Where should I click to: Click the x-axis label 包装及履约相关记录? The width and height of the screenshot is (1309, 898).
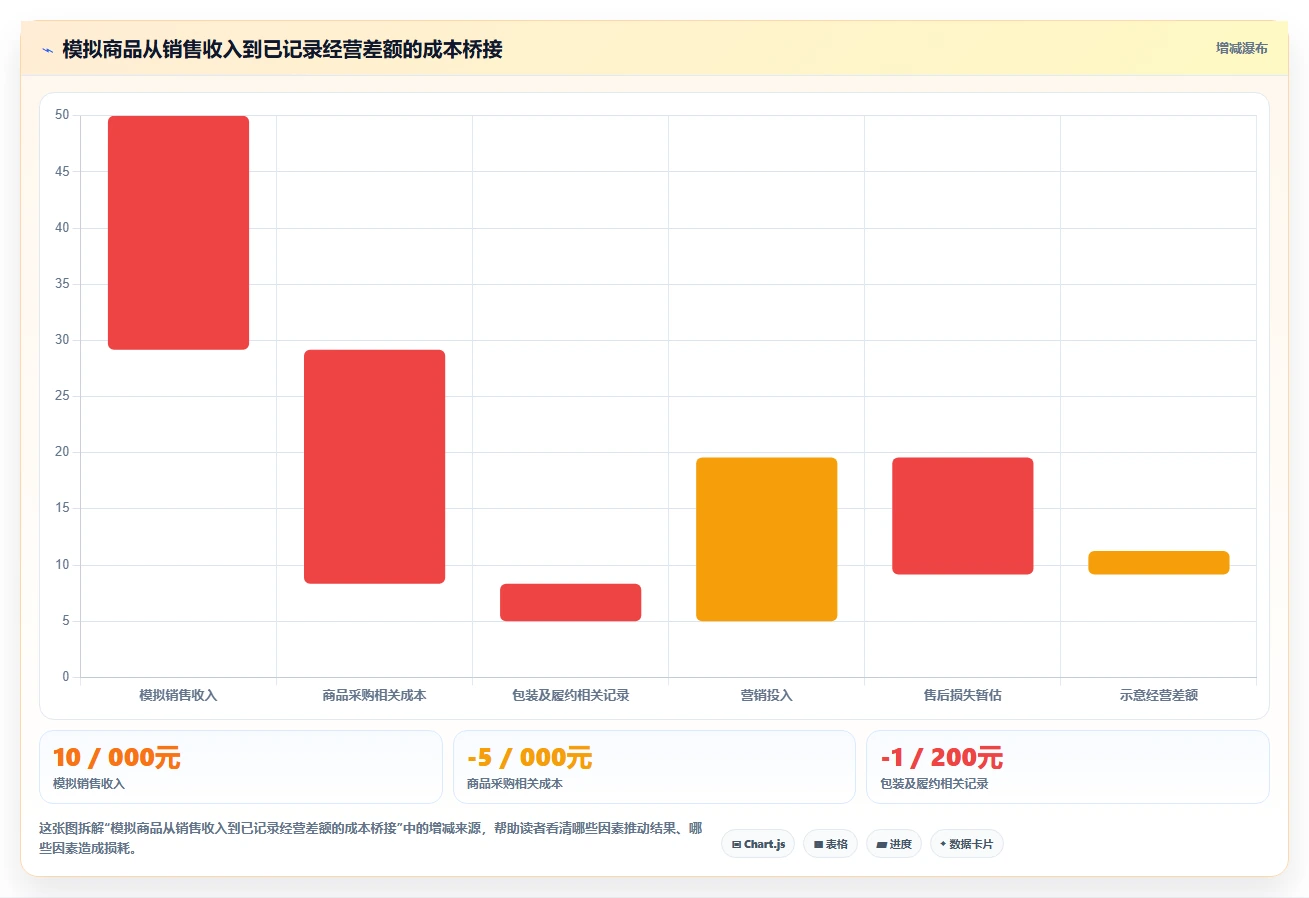point(570,695)
